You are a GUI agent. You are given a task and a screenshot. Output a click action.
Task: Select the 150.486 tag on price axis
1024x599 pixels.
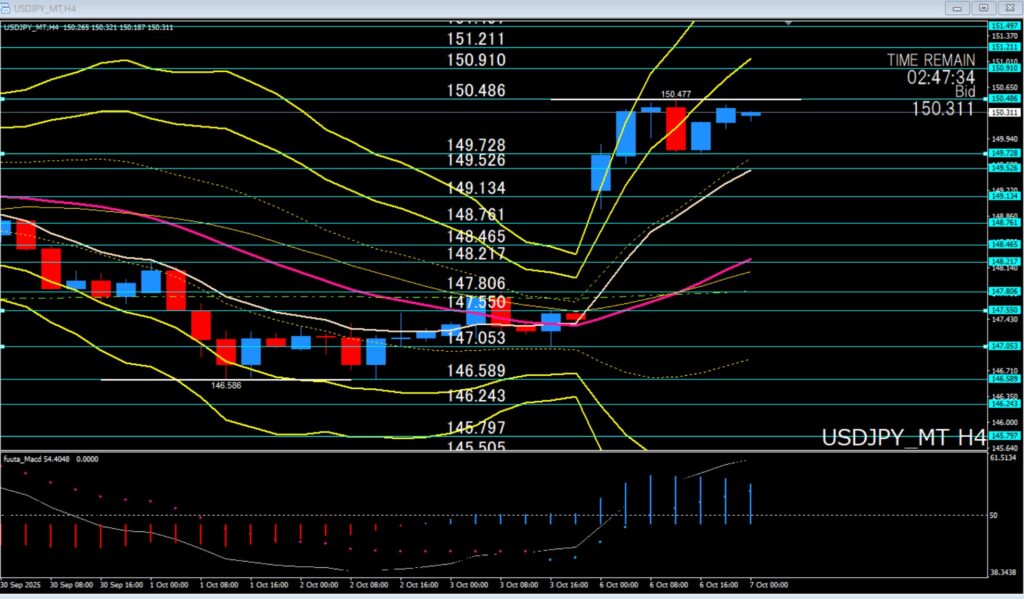pyautogui.click(x=1004, y=99)
